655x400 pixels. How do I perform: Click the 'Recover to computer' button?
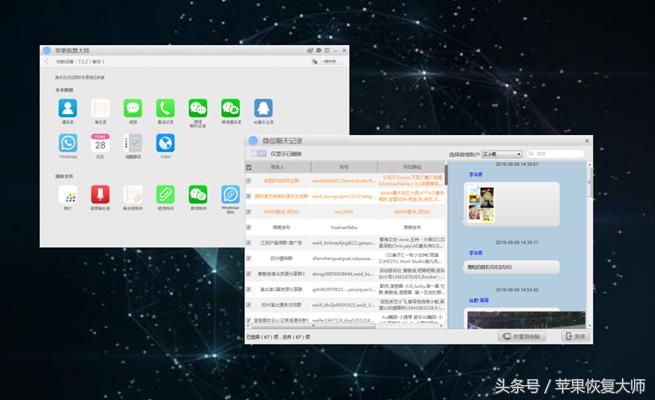(x=522, y=337)
